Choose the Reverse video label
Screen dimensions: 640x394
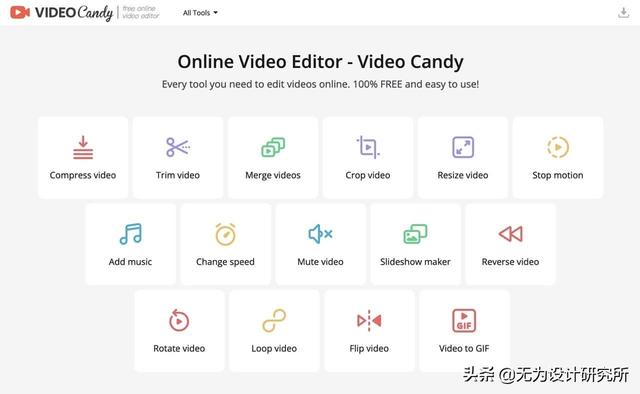click(x=511, y=262)
